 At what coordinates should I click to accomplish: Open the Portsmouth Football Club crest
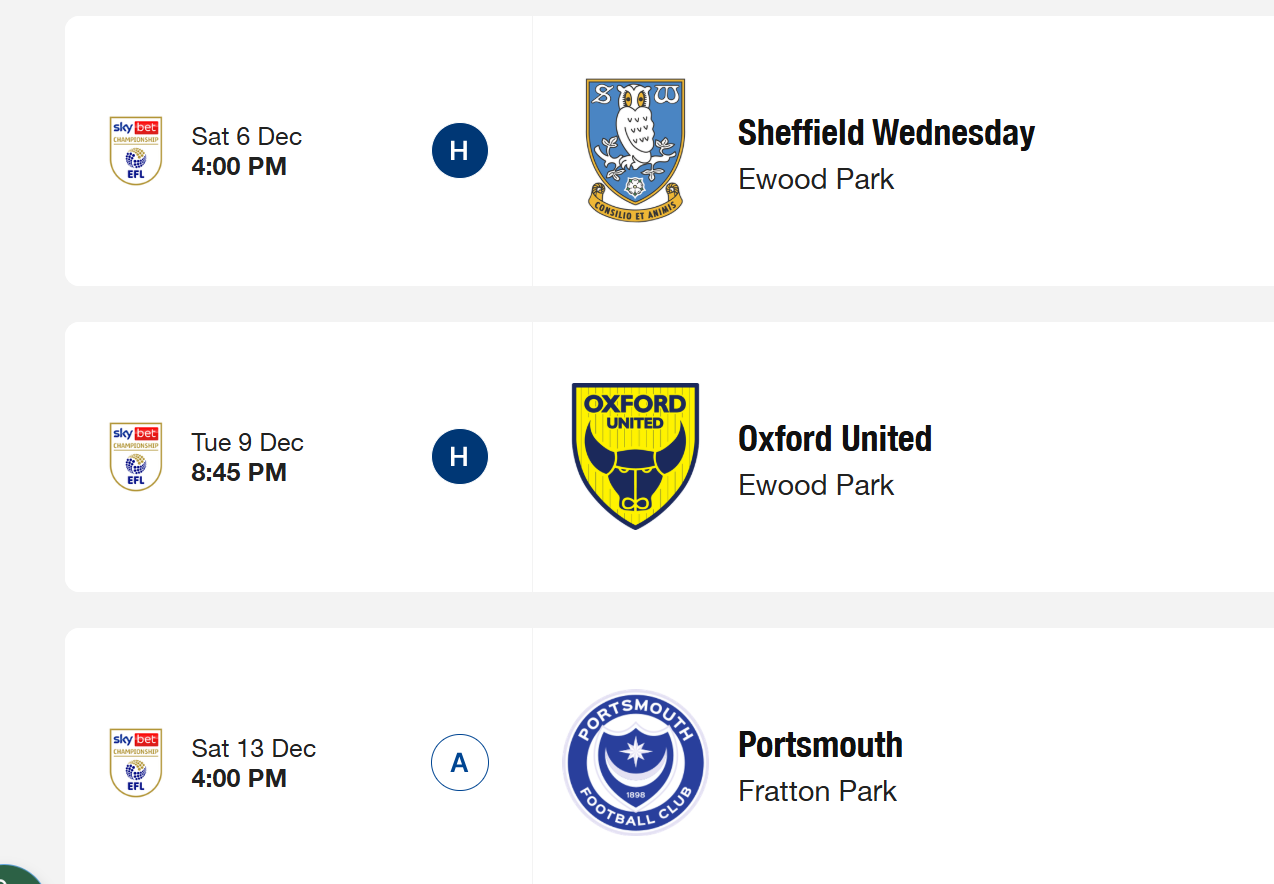coord(635,762)
